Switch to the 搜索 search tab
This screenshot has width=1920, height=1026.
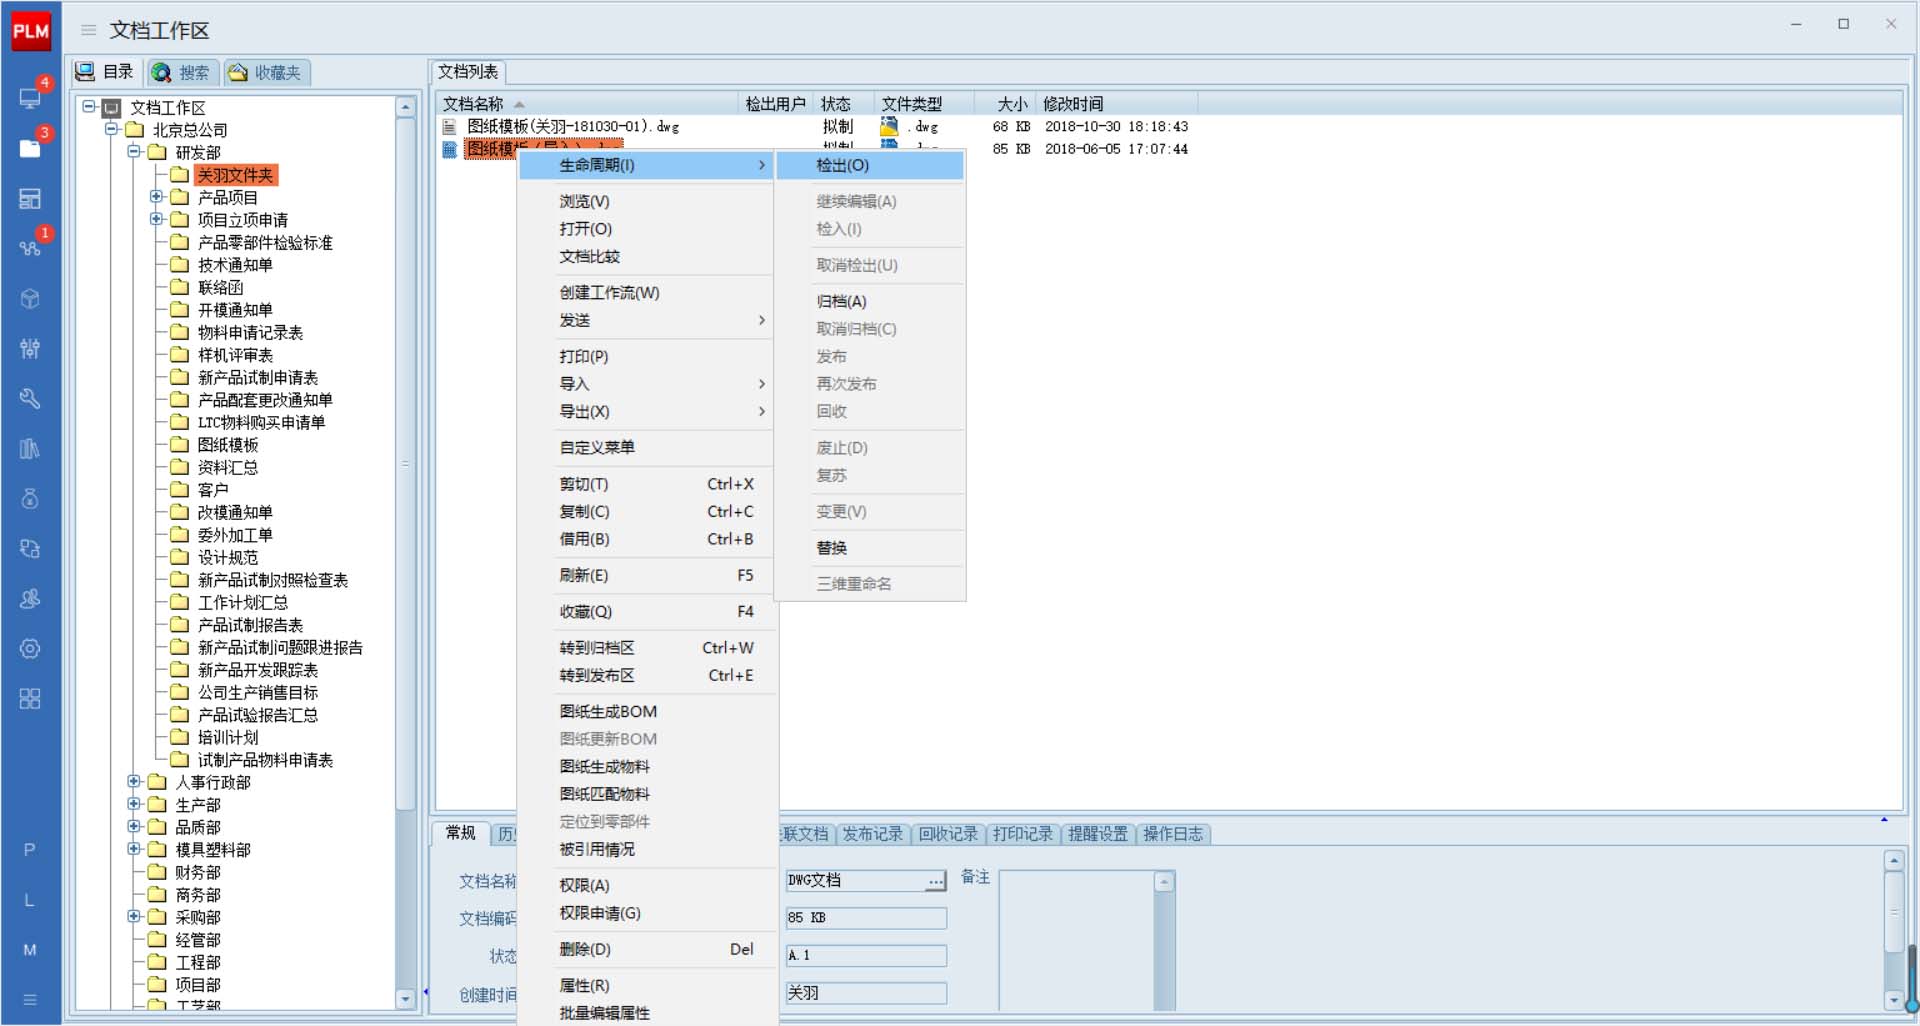tap(182, 72)
